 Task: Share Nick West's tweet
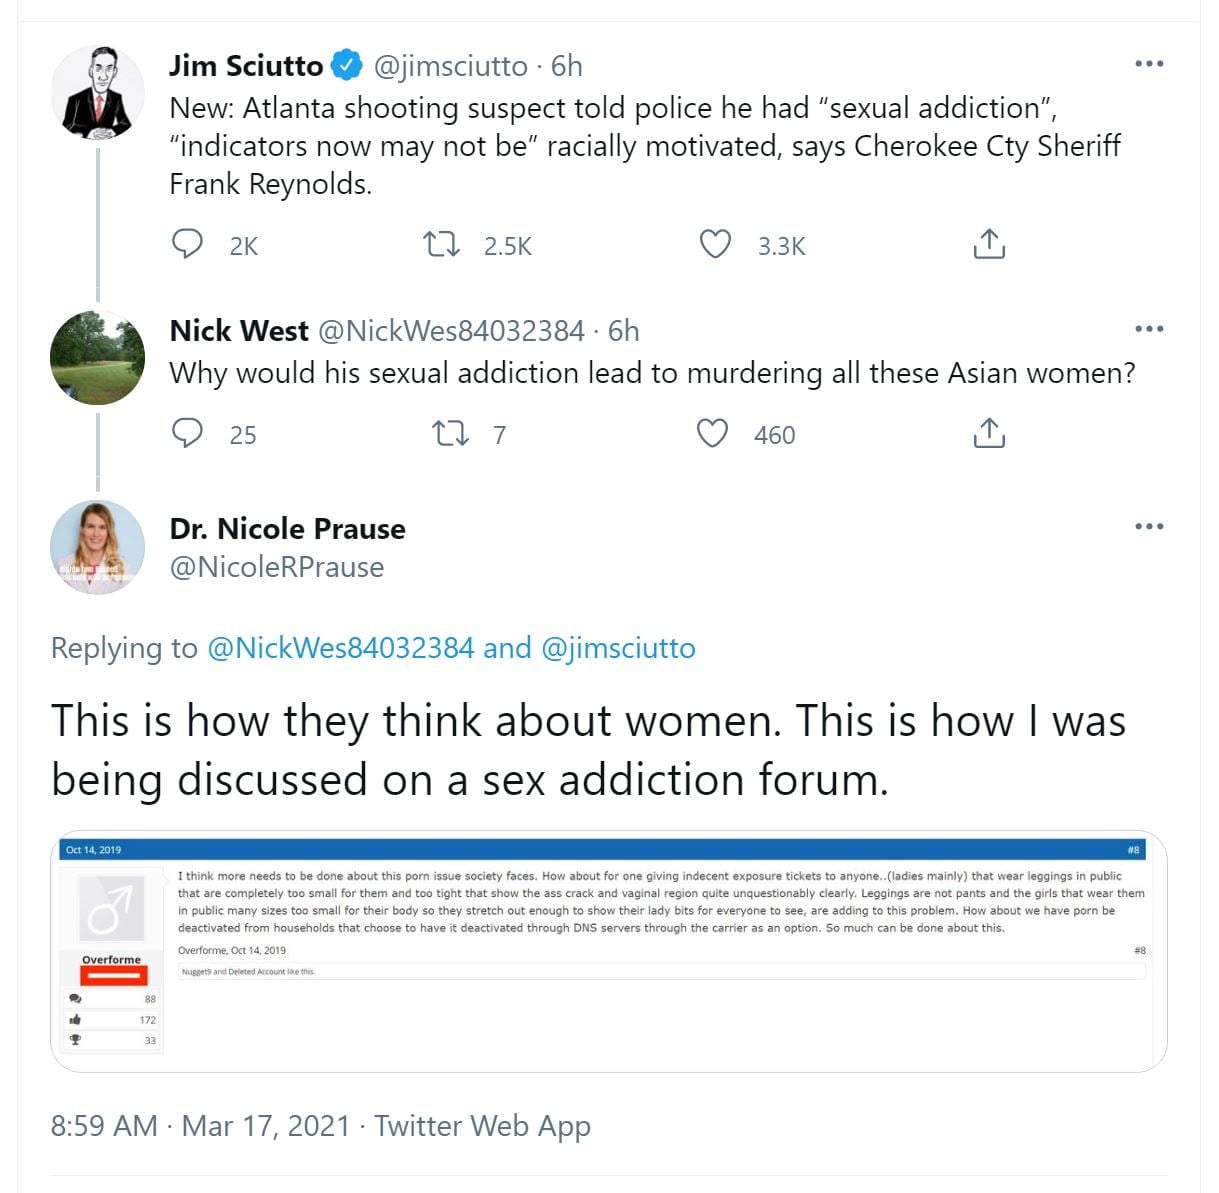click(988, 433)
